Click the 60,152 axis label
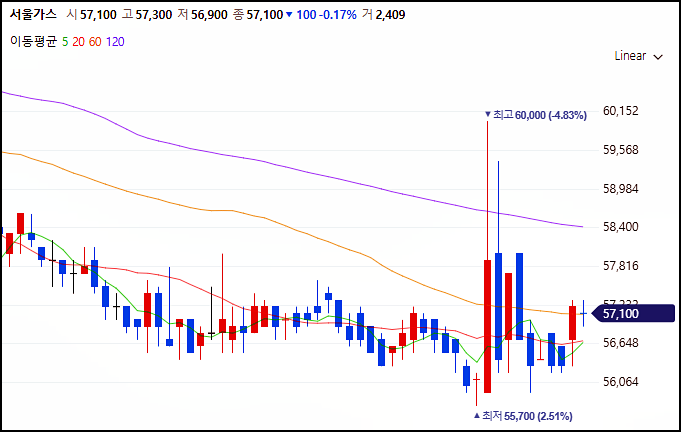The width and height of the screenshot is (681, 432). coord(621,111)
